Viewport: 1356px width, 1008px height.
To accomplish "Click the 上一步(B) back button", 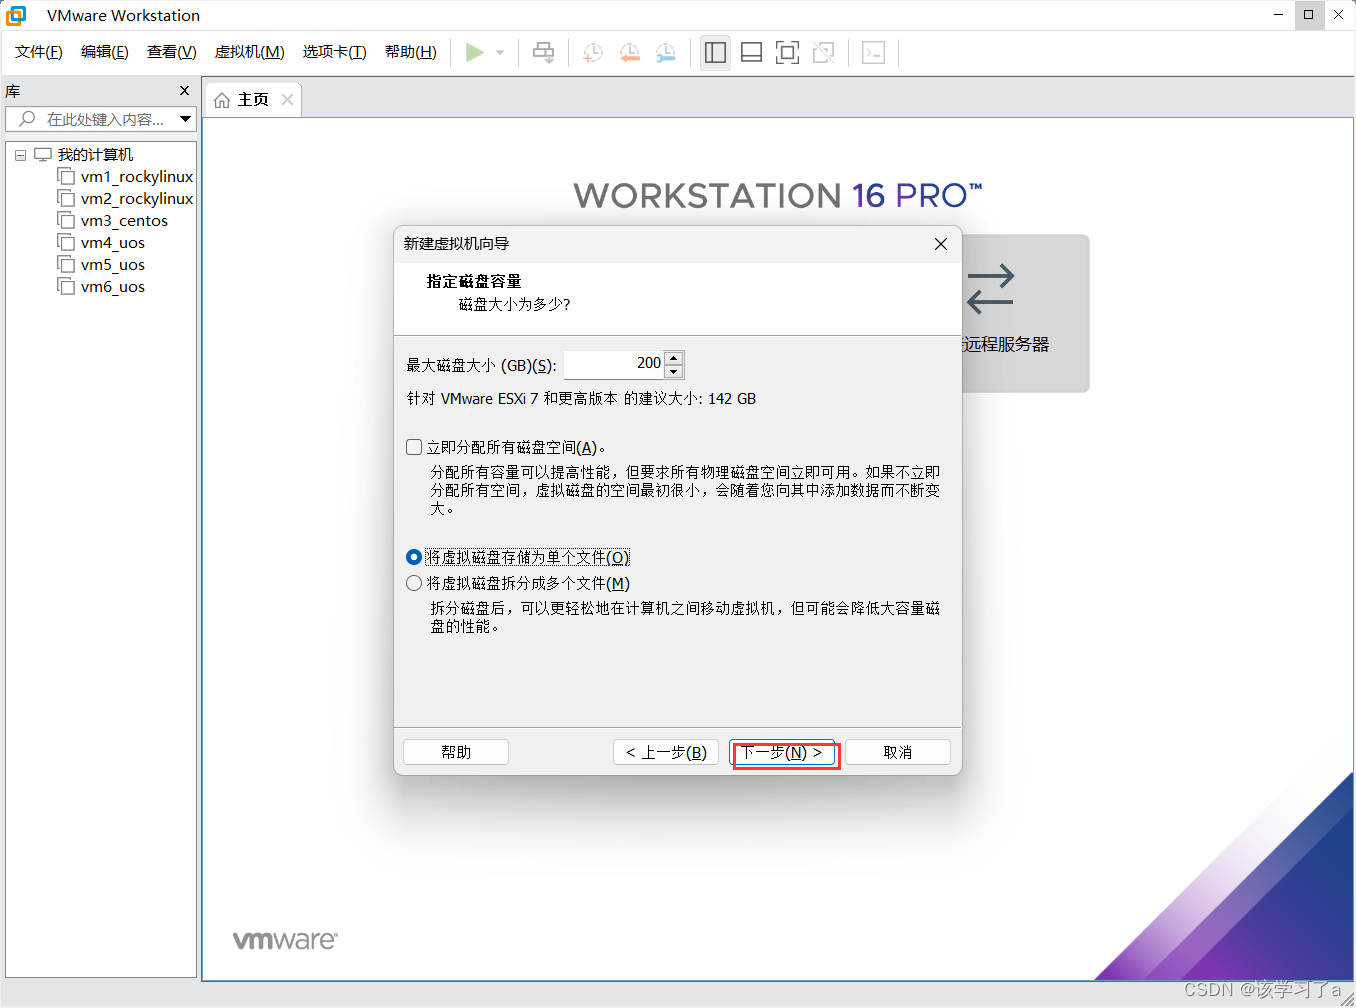I will coord(666,752).
